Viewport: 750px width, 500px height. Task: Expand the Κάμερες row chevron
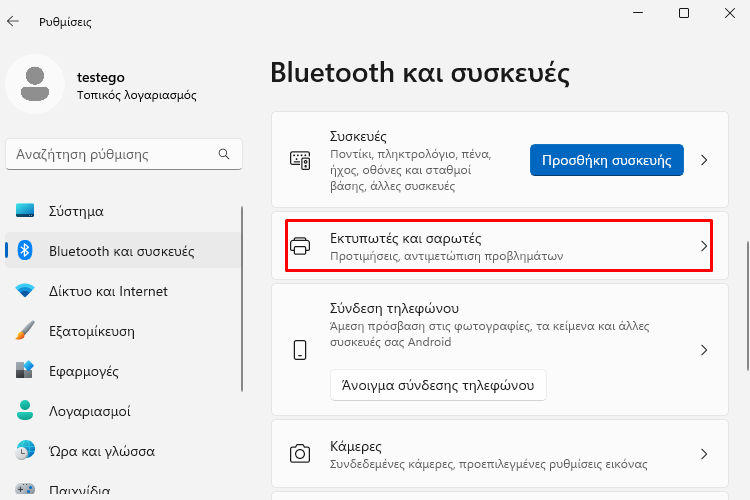(x=704, y=454)
